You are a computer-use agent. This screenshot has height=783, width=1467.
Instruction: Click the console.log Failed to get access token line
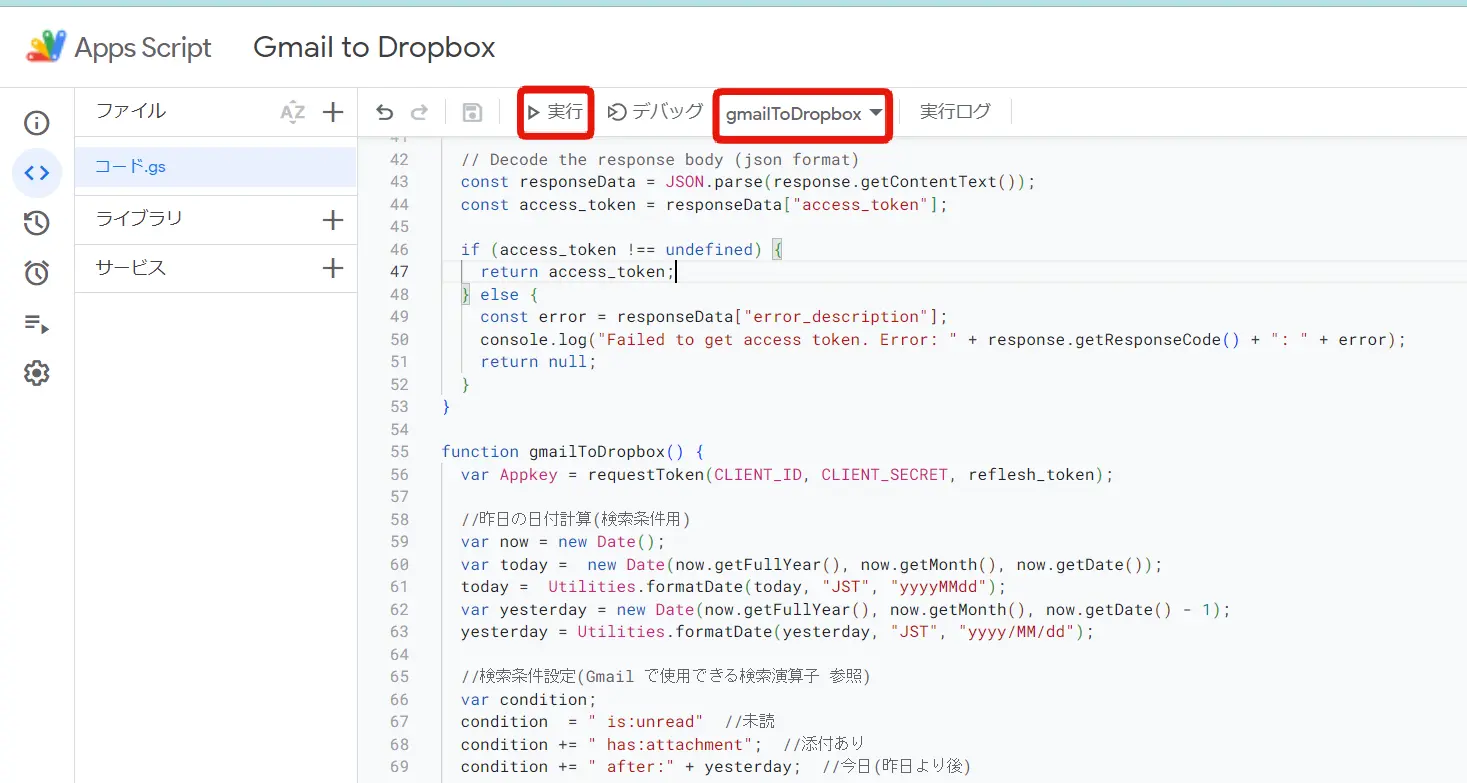click(x=943, y=340)
